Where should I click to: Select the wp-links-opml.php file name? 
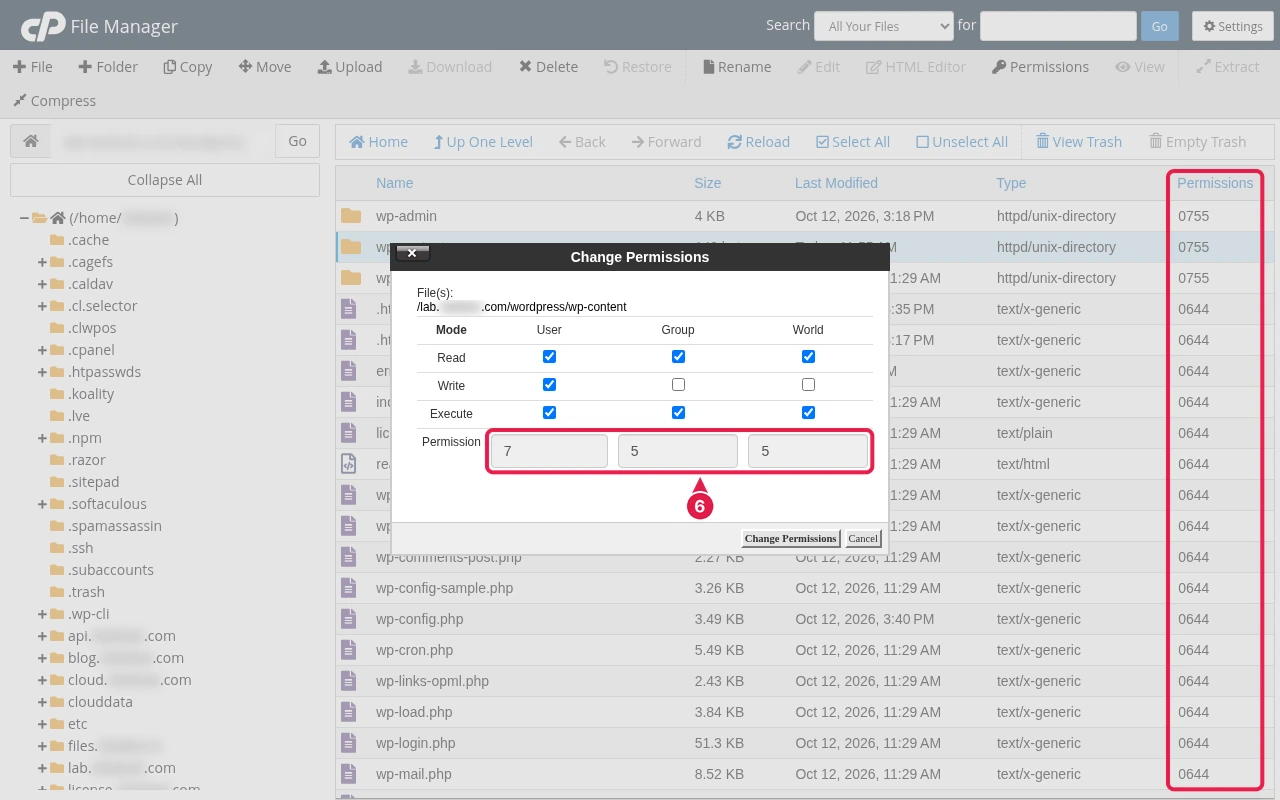(432, 681)
